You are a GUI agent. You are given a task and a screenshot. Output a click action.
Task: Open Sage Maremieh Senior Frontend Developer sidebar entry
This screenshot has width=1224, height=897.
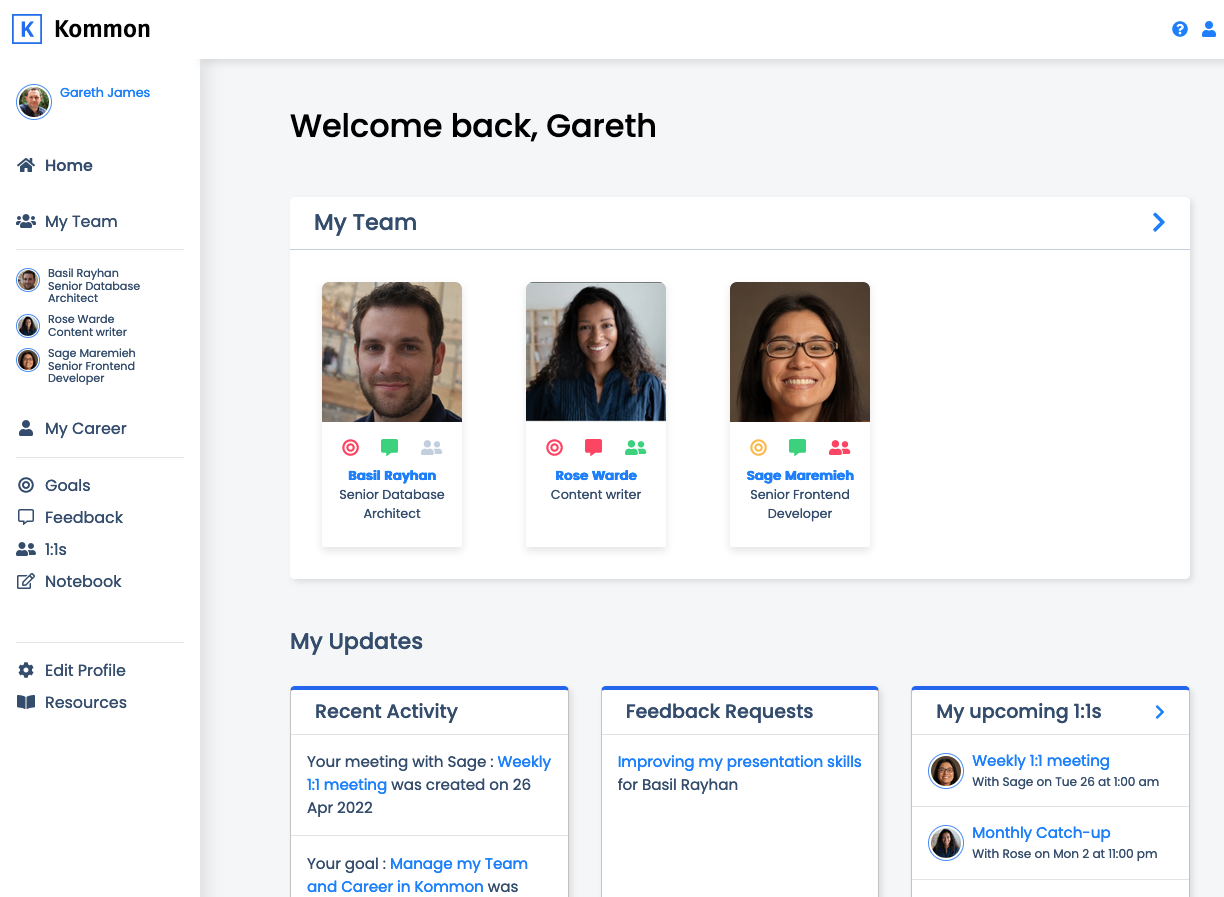point(91,366)
